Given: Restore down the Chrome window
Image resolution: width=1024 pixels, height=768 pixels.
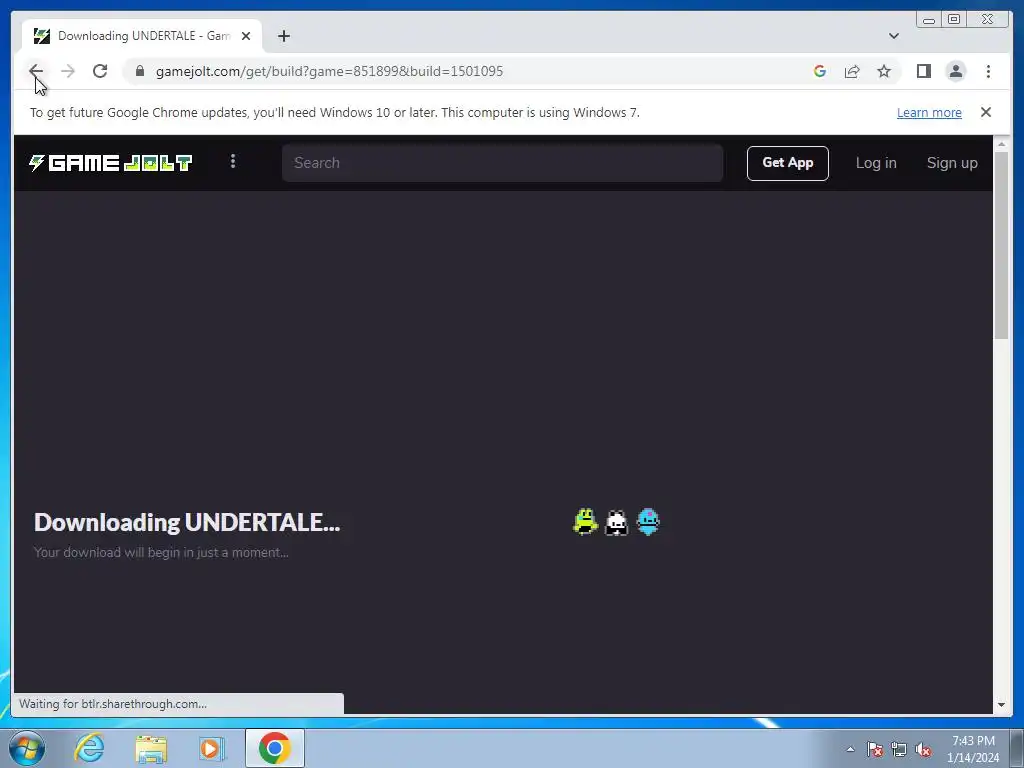Looking at the screenshot, I should point(953,20).
